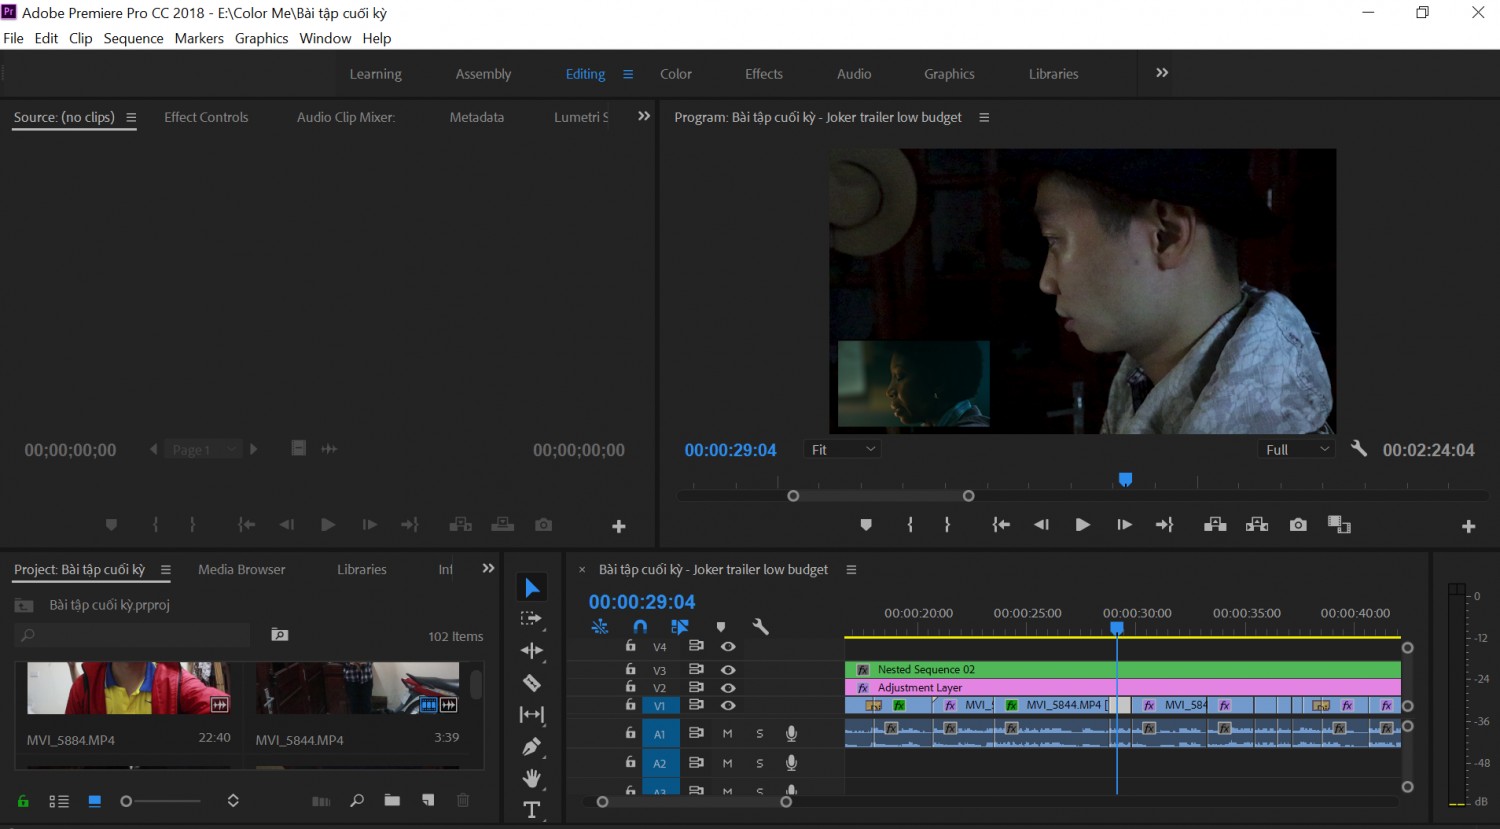
Task: Mute audio track A1
Action: [727, 734]
